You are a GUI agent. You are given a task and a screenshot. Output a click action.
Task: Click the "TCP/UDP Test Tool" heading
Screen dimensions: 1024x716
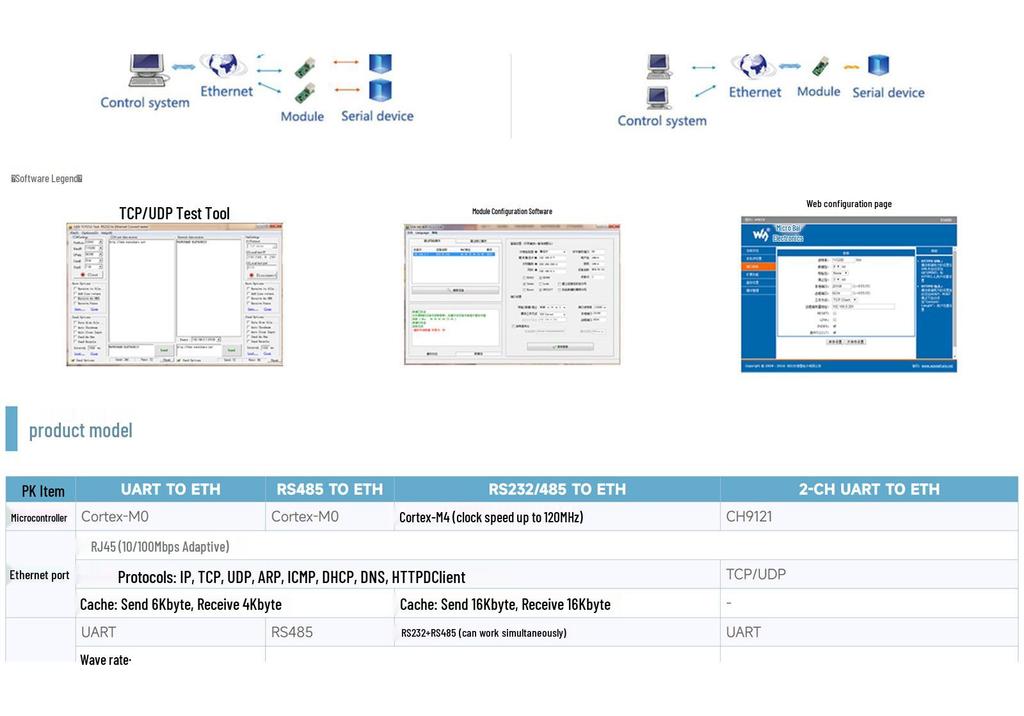pos(174,214)
